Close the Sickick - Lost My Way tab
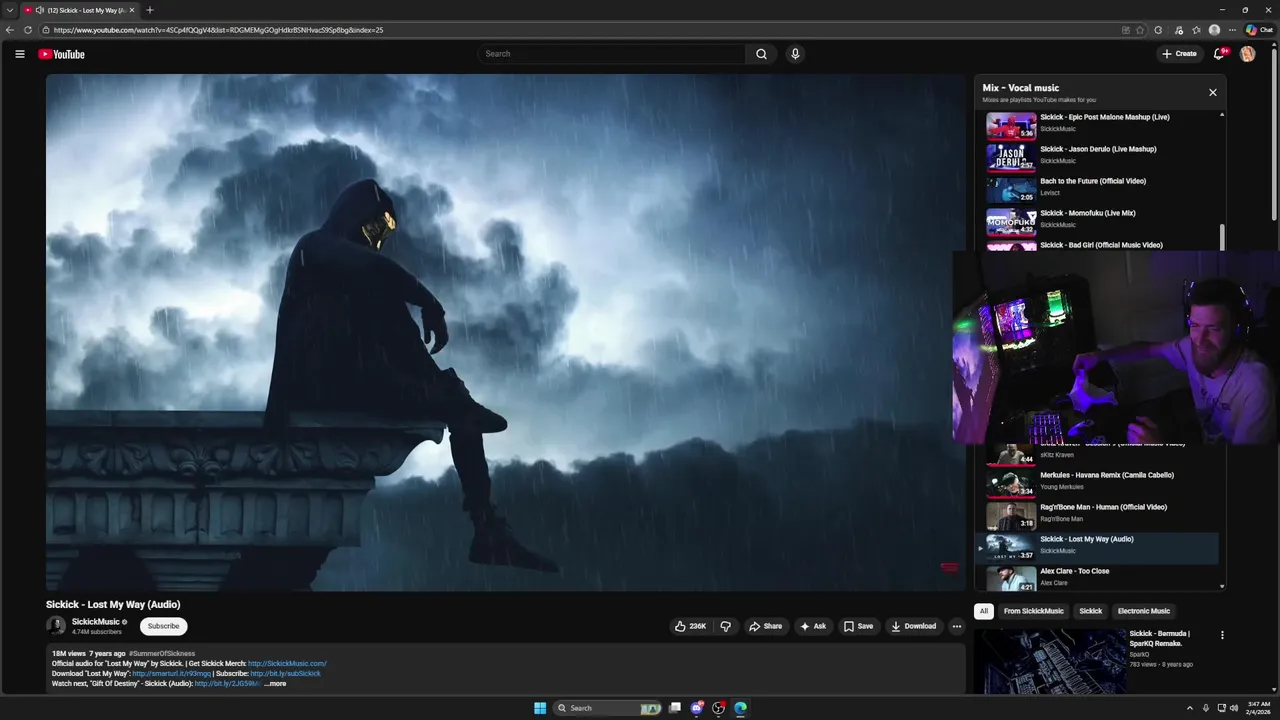Screen dimensions: 1280x720 tap(132, 10)
